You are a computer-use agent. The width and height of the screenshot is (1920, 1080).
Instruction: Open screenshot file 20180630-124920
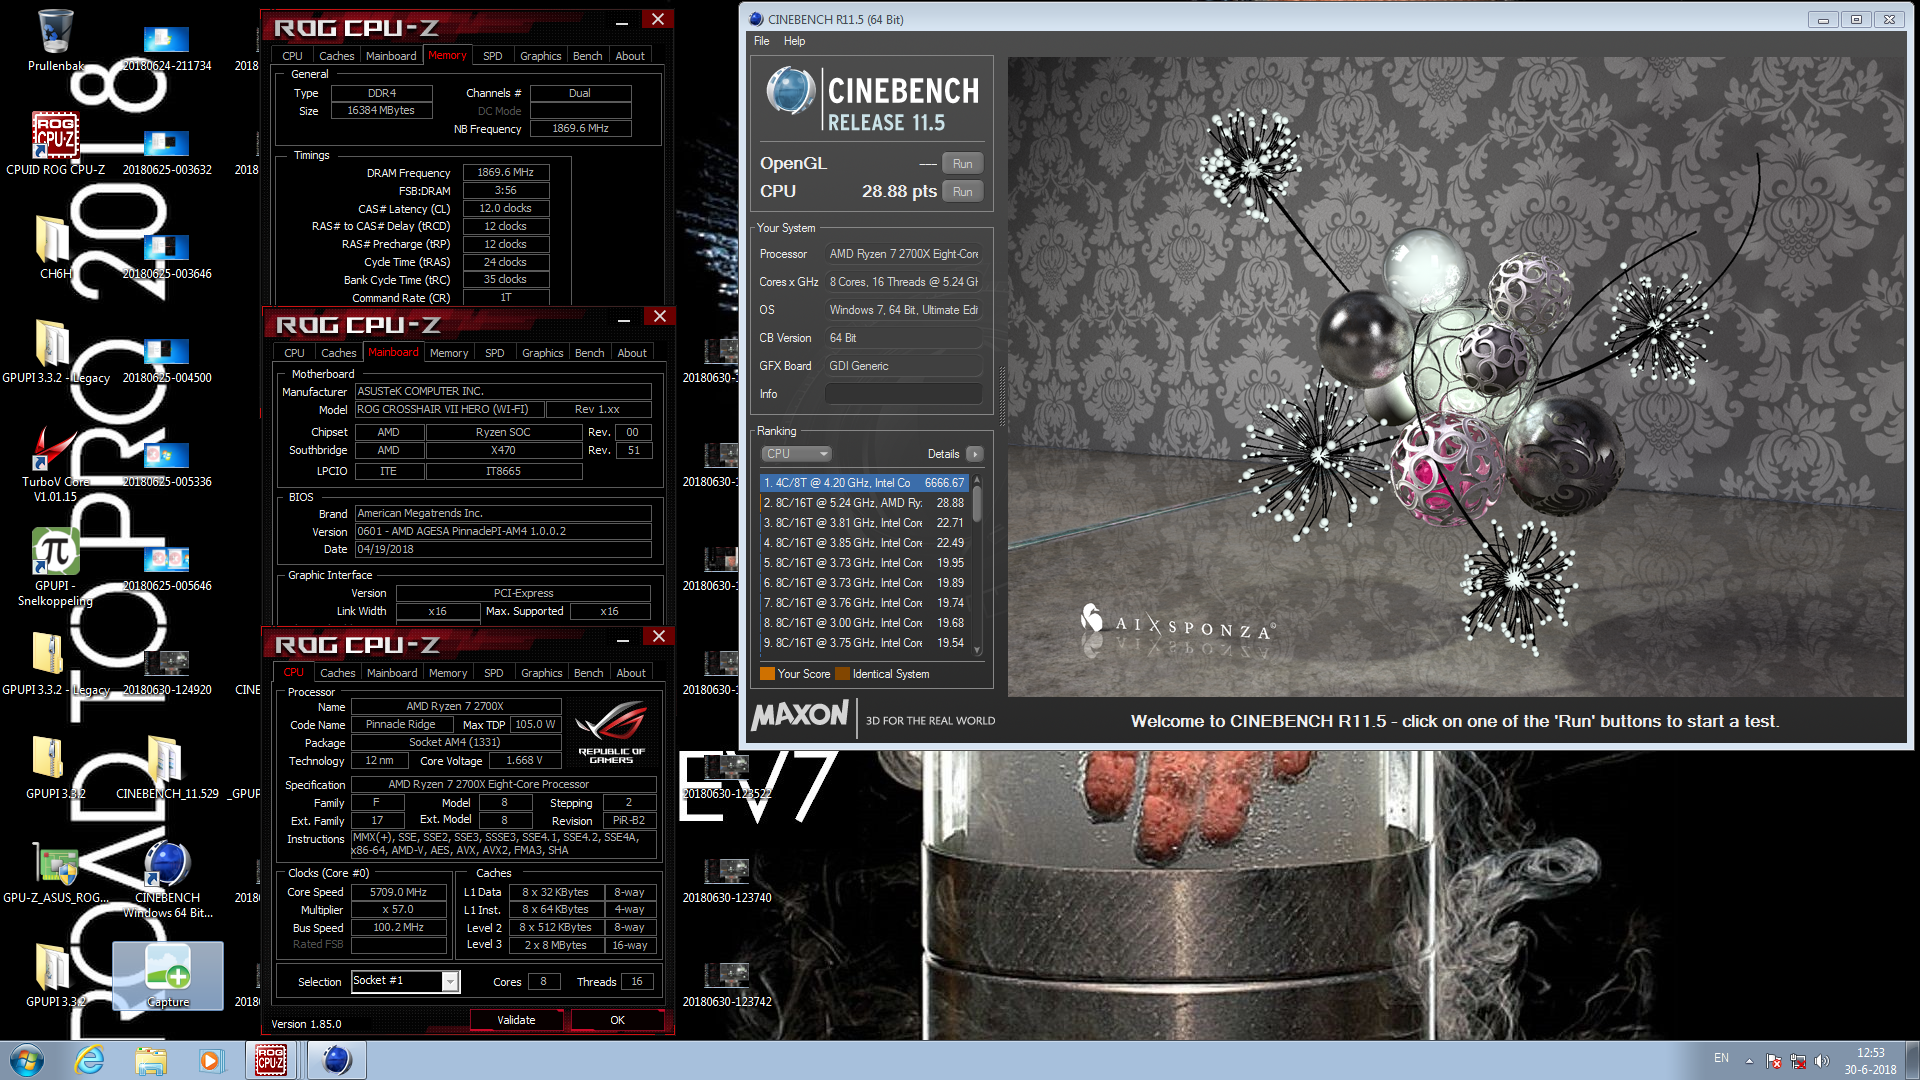pyautogui.click(x=167, y=672)
